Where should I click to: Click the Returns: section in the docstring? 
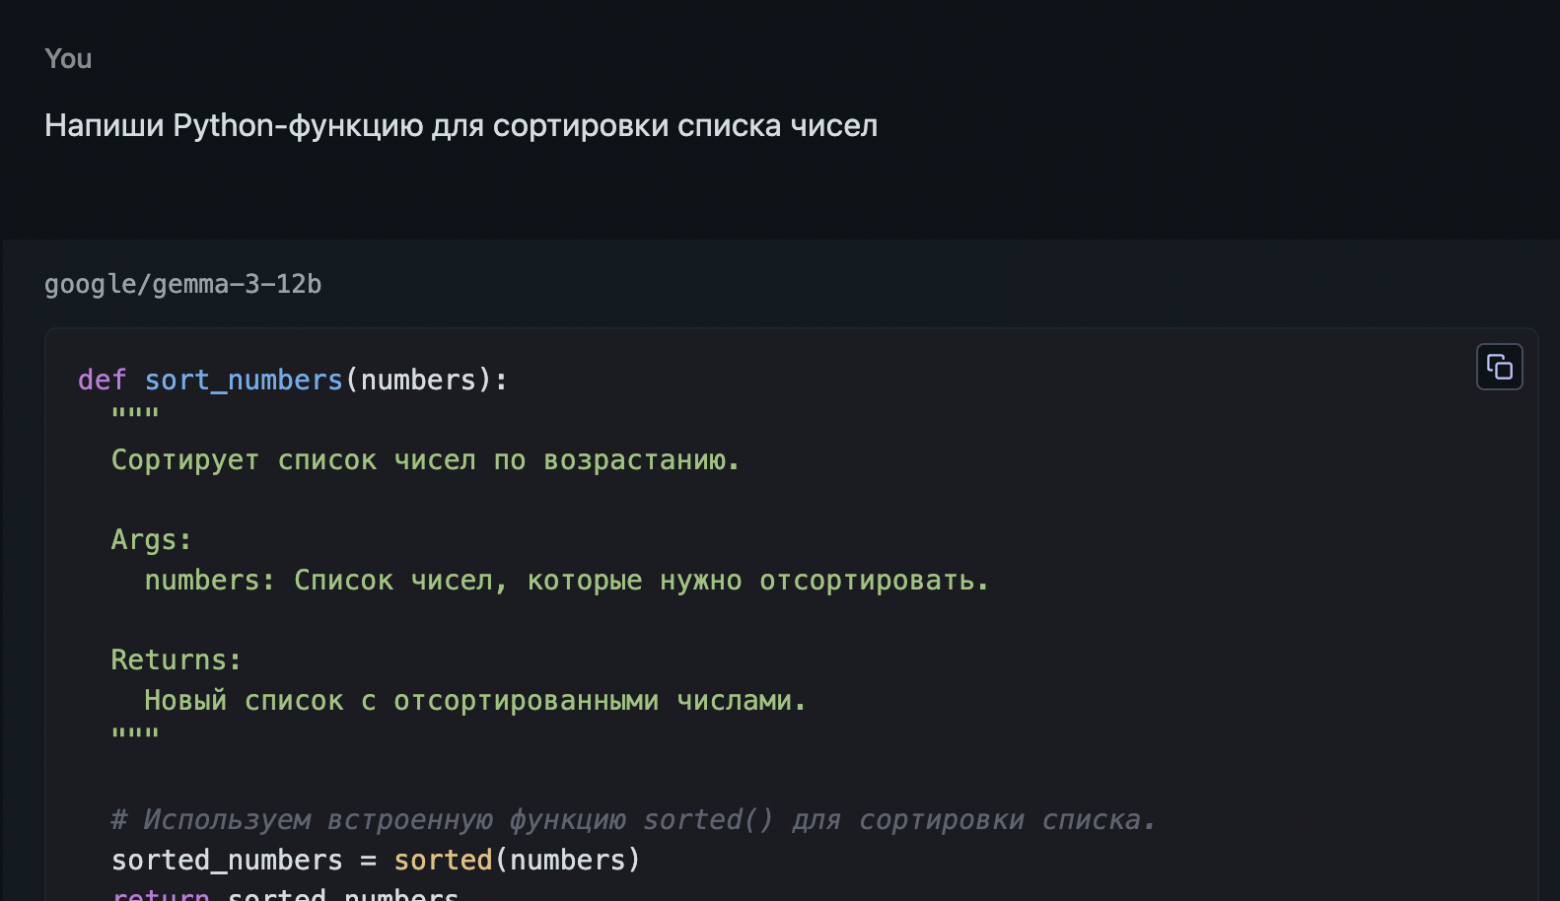pos(175,658)
